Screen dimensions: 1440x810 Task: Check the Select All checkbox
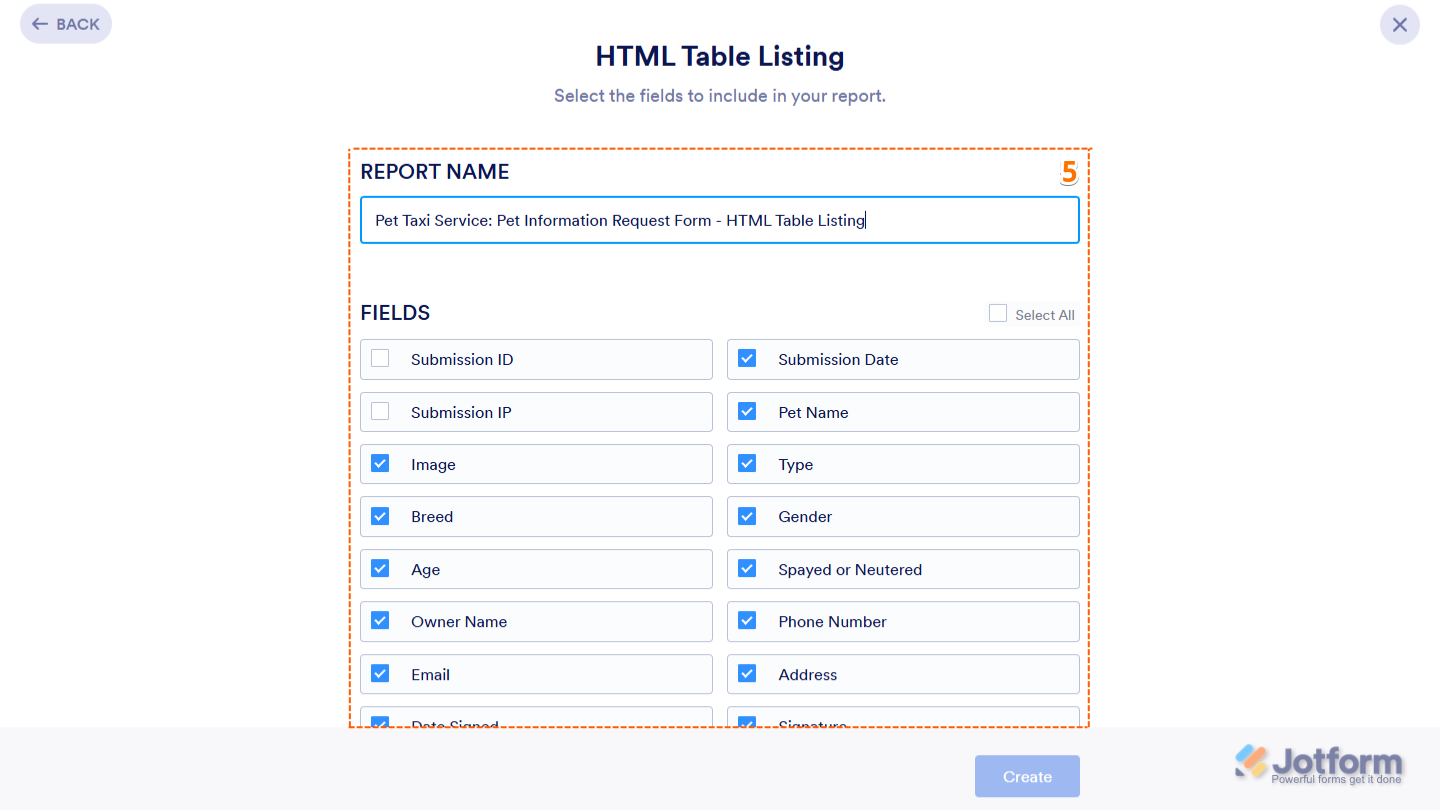[998, 314]
